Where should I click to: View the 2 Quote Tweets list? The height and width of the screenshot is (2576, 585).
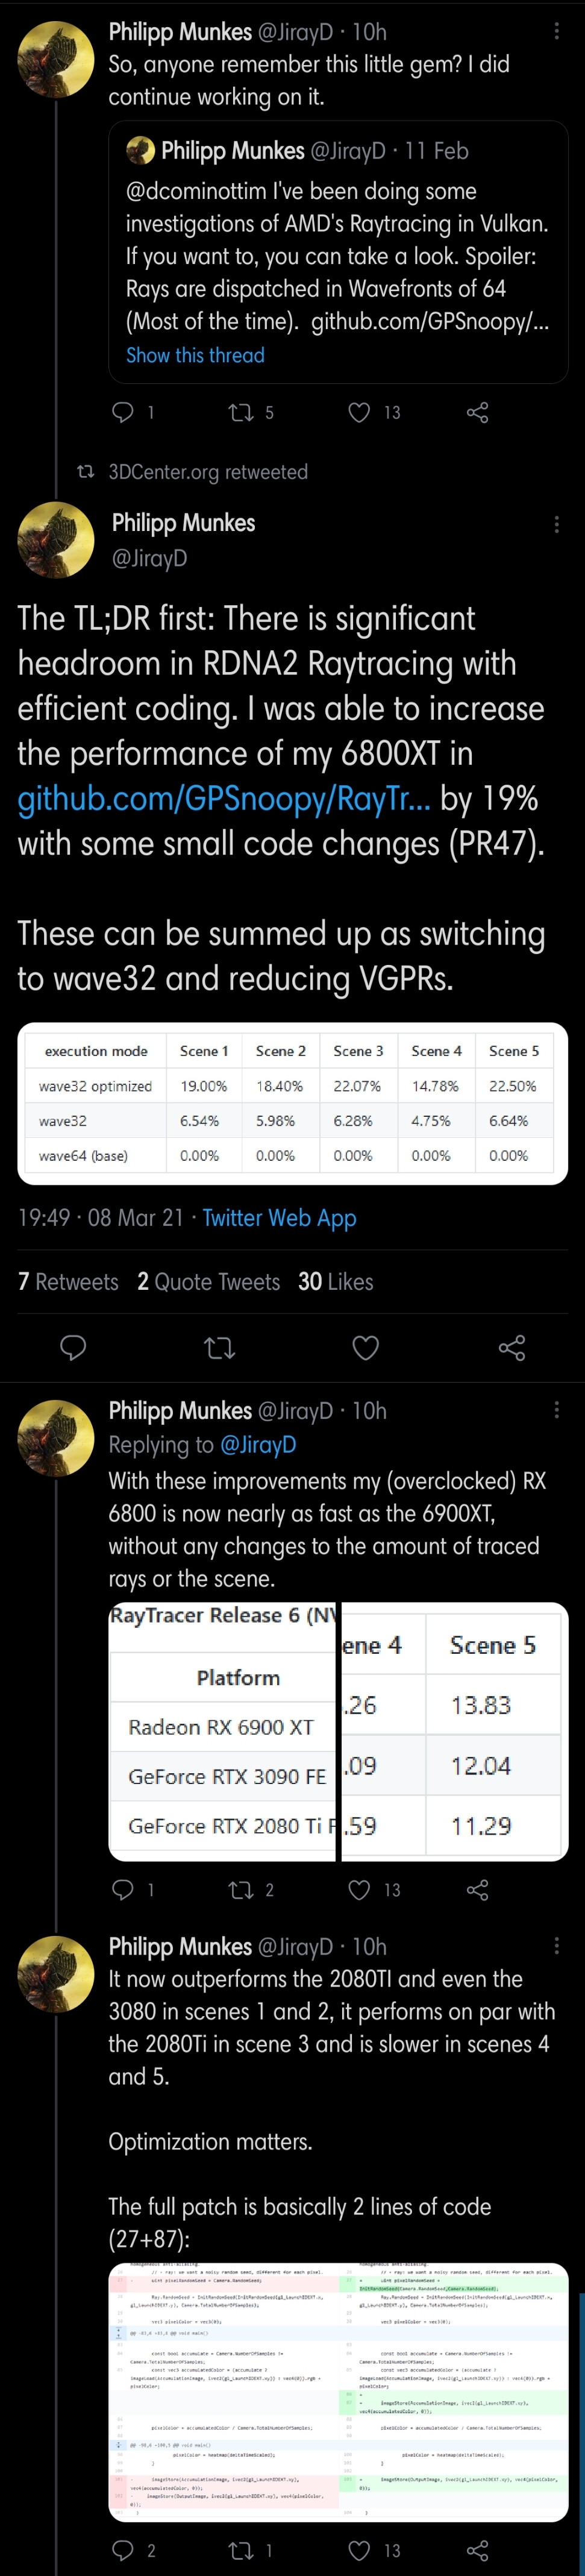click(209, 1282)
